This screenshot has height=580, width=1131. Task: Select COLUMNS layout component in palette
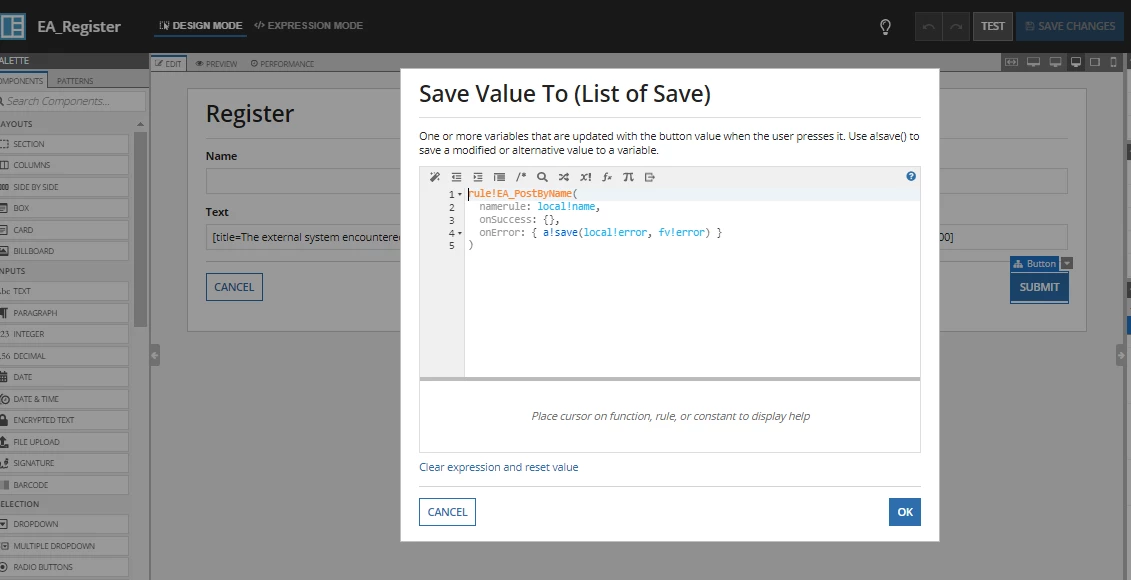pyautogui.click(x=64, y=165)
